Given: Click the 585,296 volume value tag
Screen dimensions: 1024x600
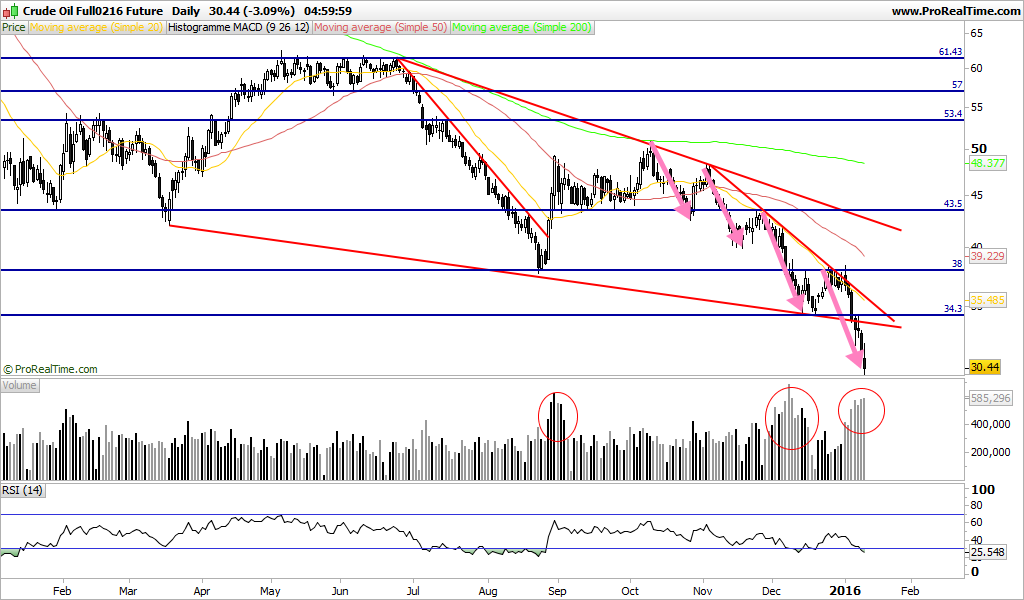Looking at the screenshot, I should pos(990,398).
